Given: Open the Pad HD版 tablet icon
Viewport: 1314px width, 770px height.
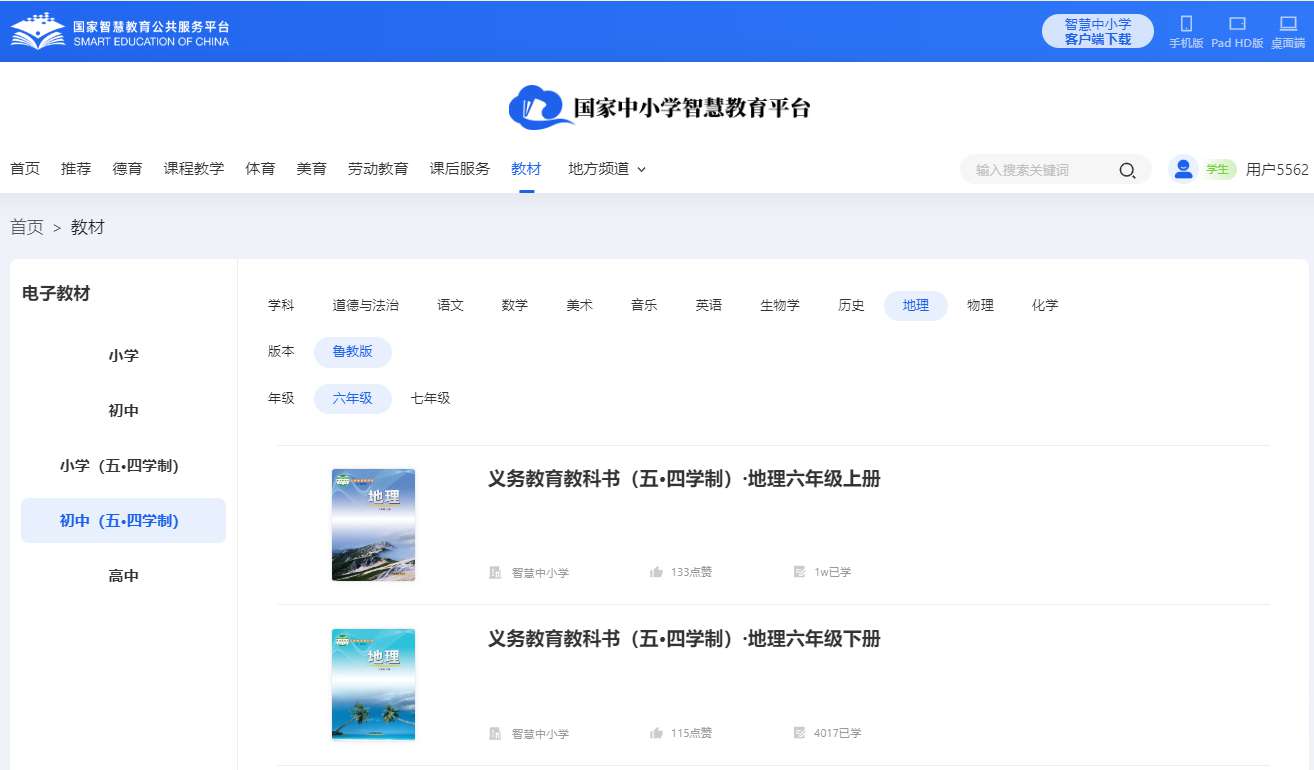Looking at the screenshot, I should [1237, 23].
